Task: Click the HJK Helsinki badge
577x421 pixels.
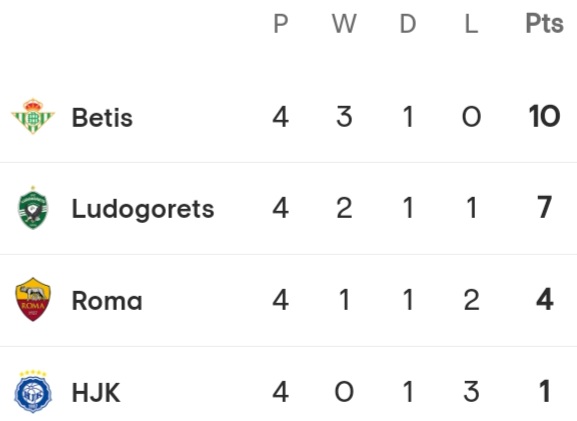Action: click(33, 392)
